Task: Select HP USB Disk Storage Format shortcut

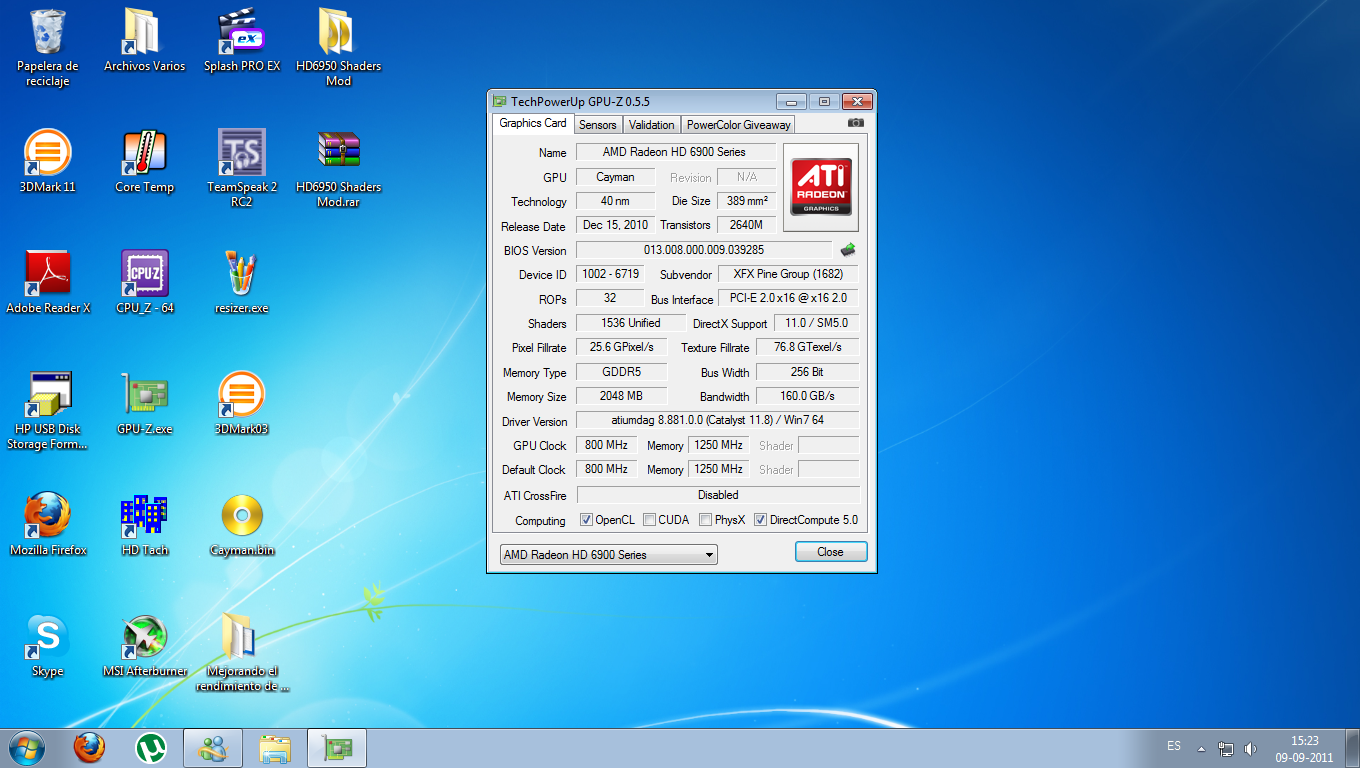Action: 48,410
